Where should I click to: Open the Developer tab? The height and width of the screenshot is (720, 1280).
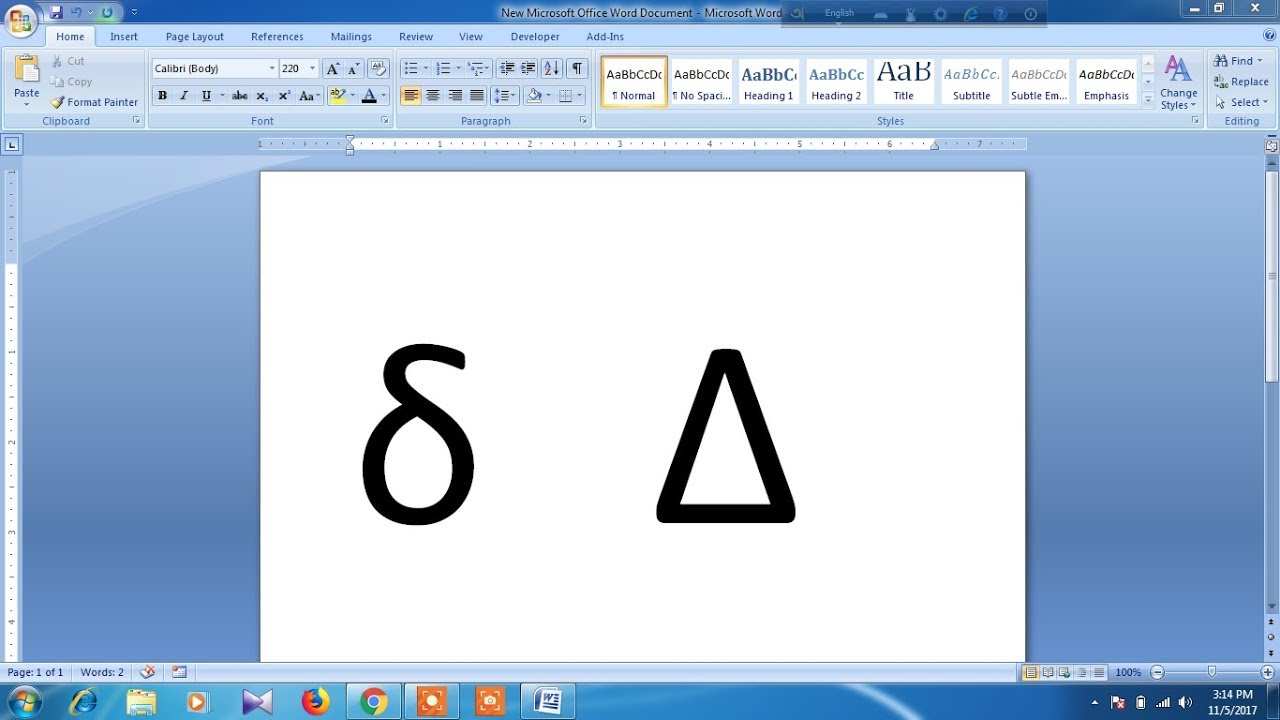(534, 36)
